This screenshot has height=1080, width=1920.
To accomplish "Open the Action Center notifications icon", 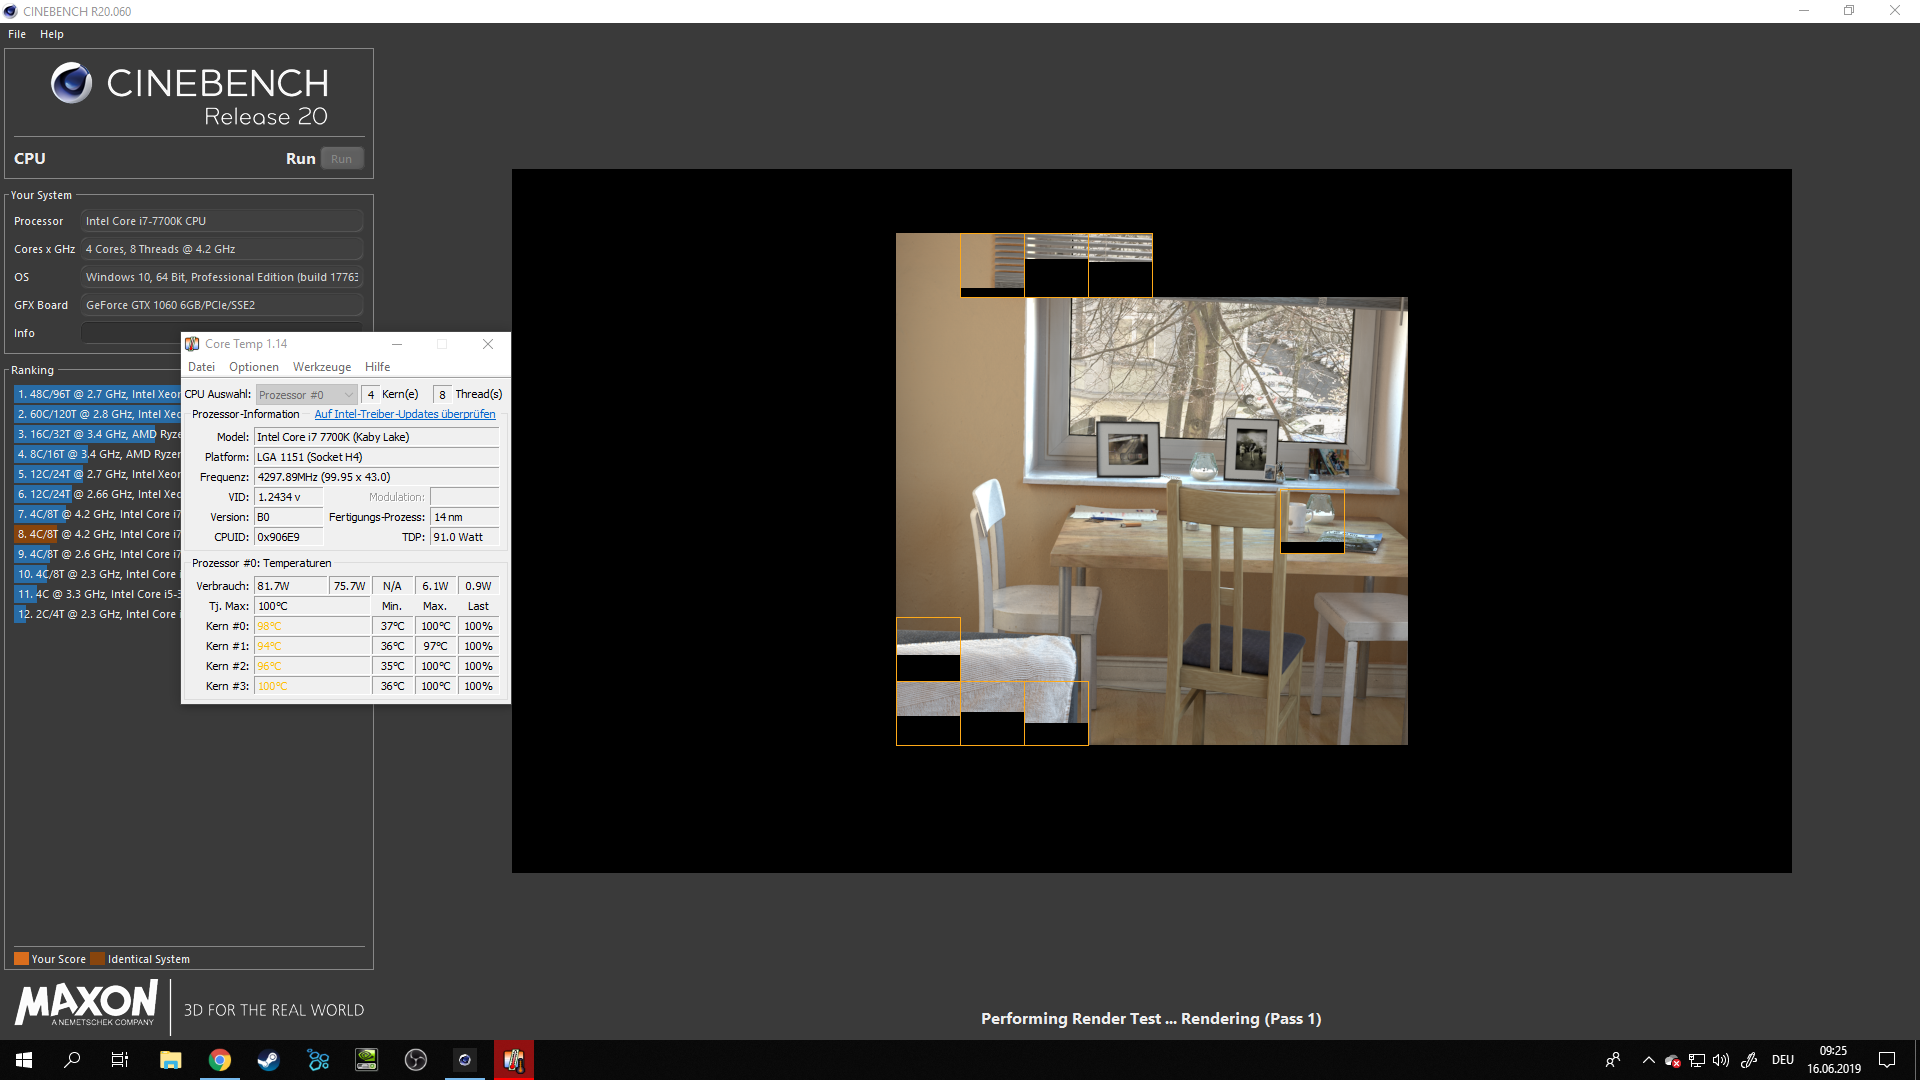I will click(x=1887, y=1060).
